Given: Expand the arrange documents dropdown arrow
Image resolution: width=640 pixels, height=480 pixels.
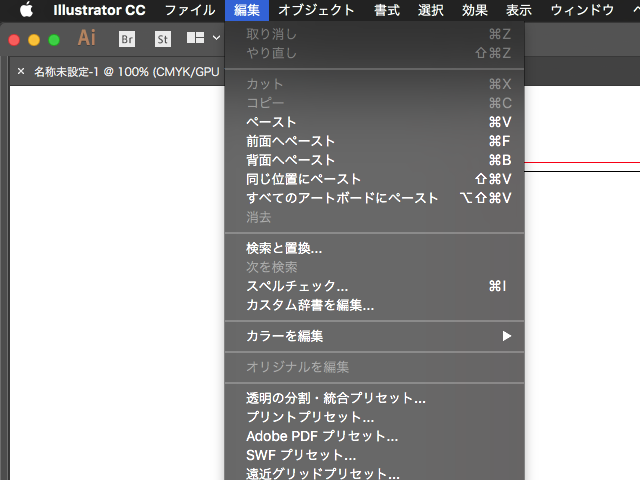Looking at the screenshot, I should point(216,38).
